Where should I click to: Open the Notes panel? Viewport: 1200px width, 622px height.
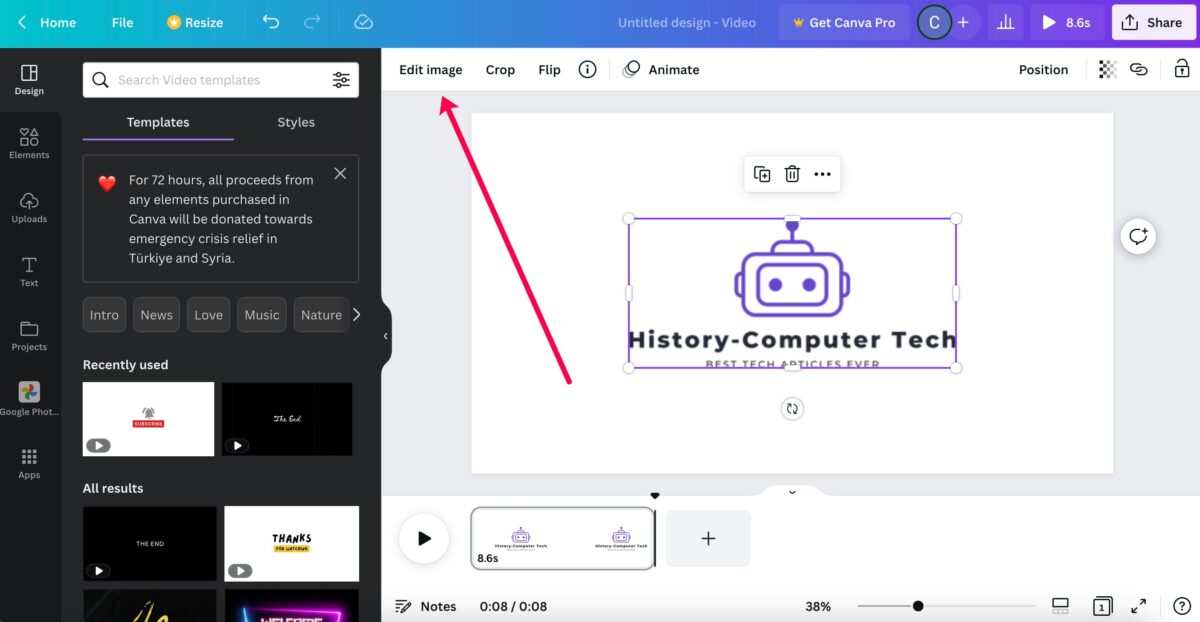coord(426,606)
